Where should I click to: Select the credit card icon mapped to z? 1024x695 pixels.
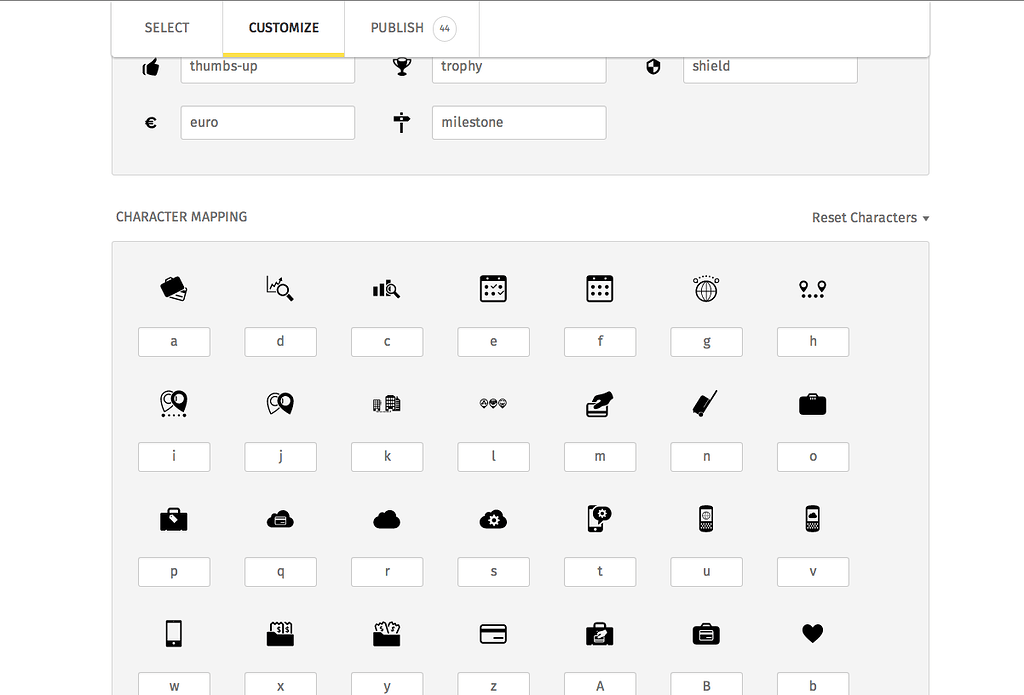[x=493, y=633]
